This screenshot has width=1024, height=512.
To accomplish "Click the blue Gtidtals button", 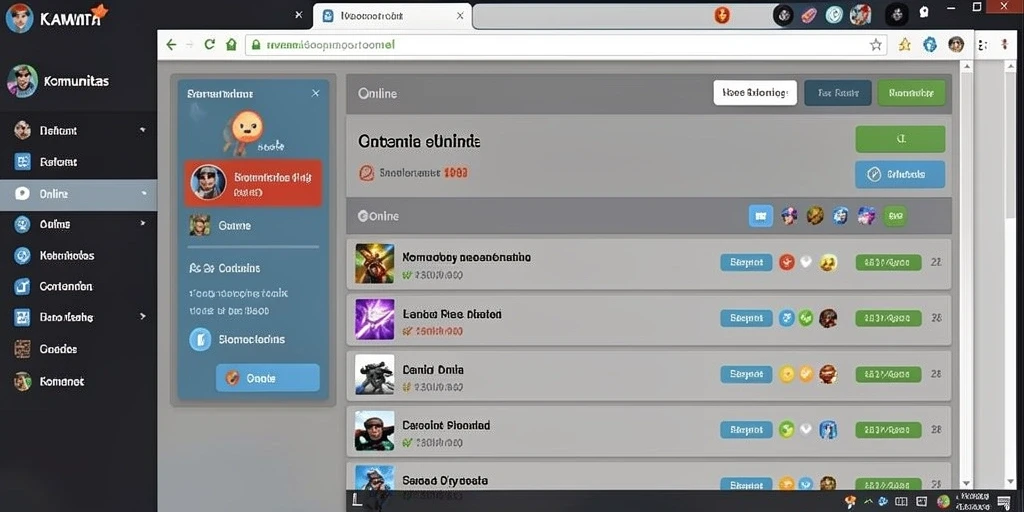I will pyautogui.click(x=900, y=174).
